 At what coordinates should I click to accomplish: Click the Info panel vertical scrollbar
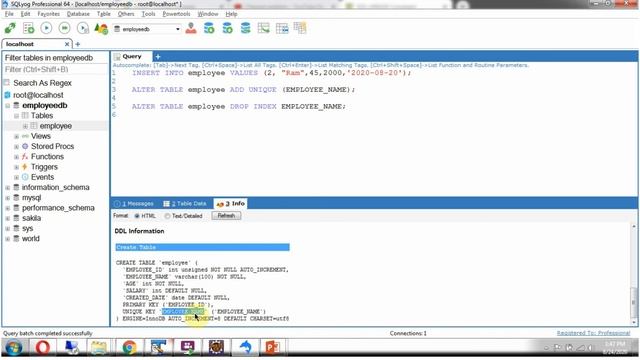[633, 274]
